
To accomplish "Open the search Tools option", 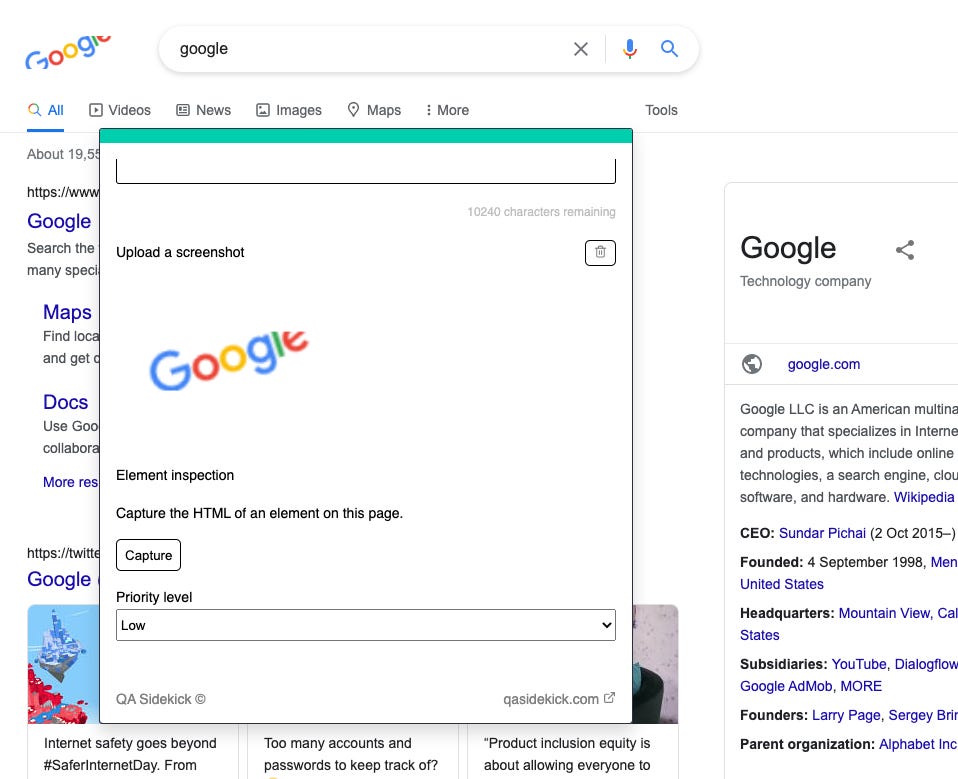I will 661,110.
